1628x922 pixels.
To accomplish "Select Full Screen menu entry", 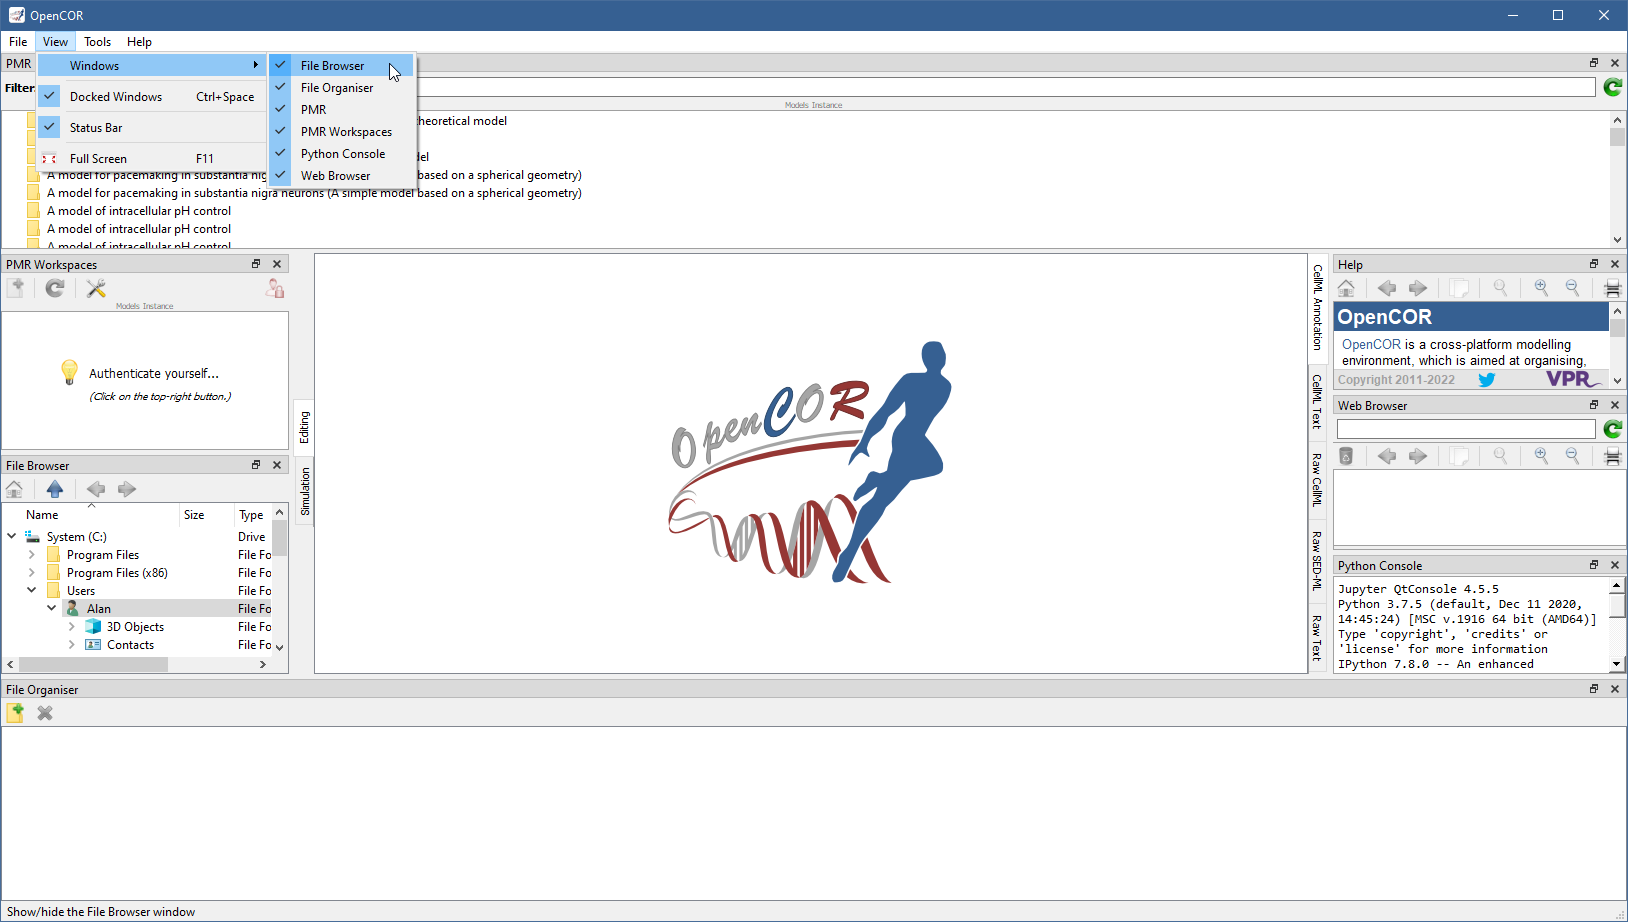I will pyautogui.click(x=98, y=159).
